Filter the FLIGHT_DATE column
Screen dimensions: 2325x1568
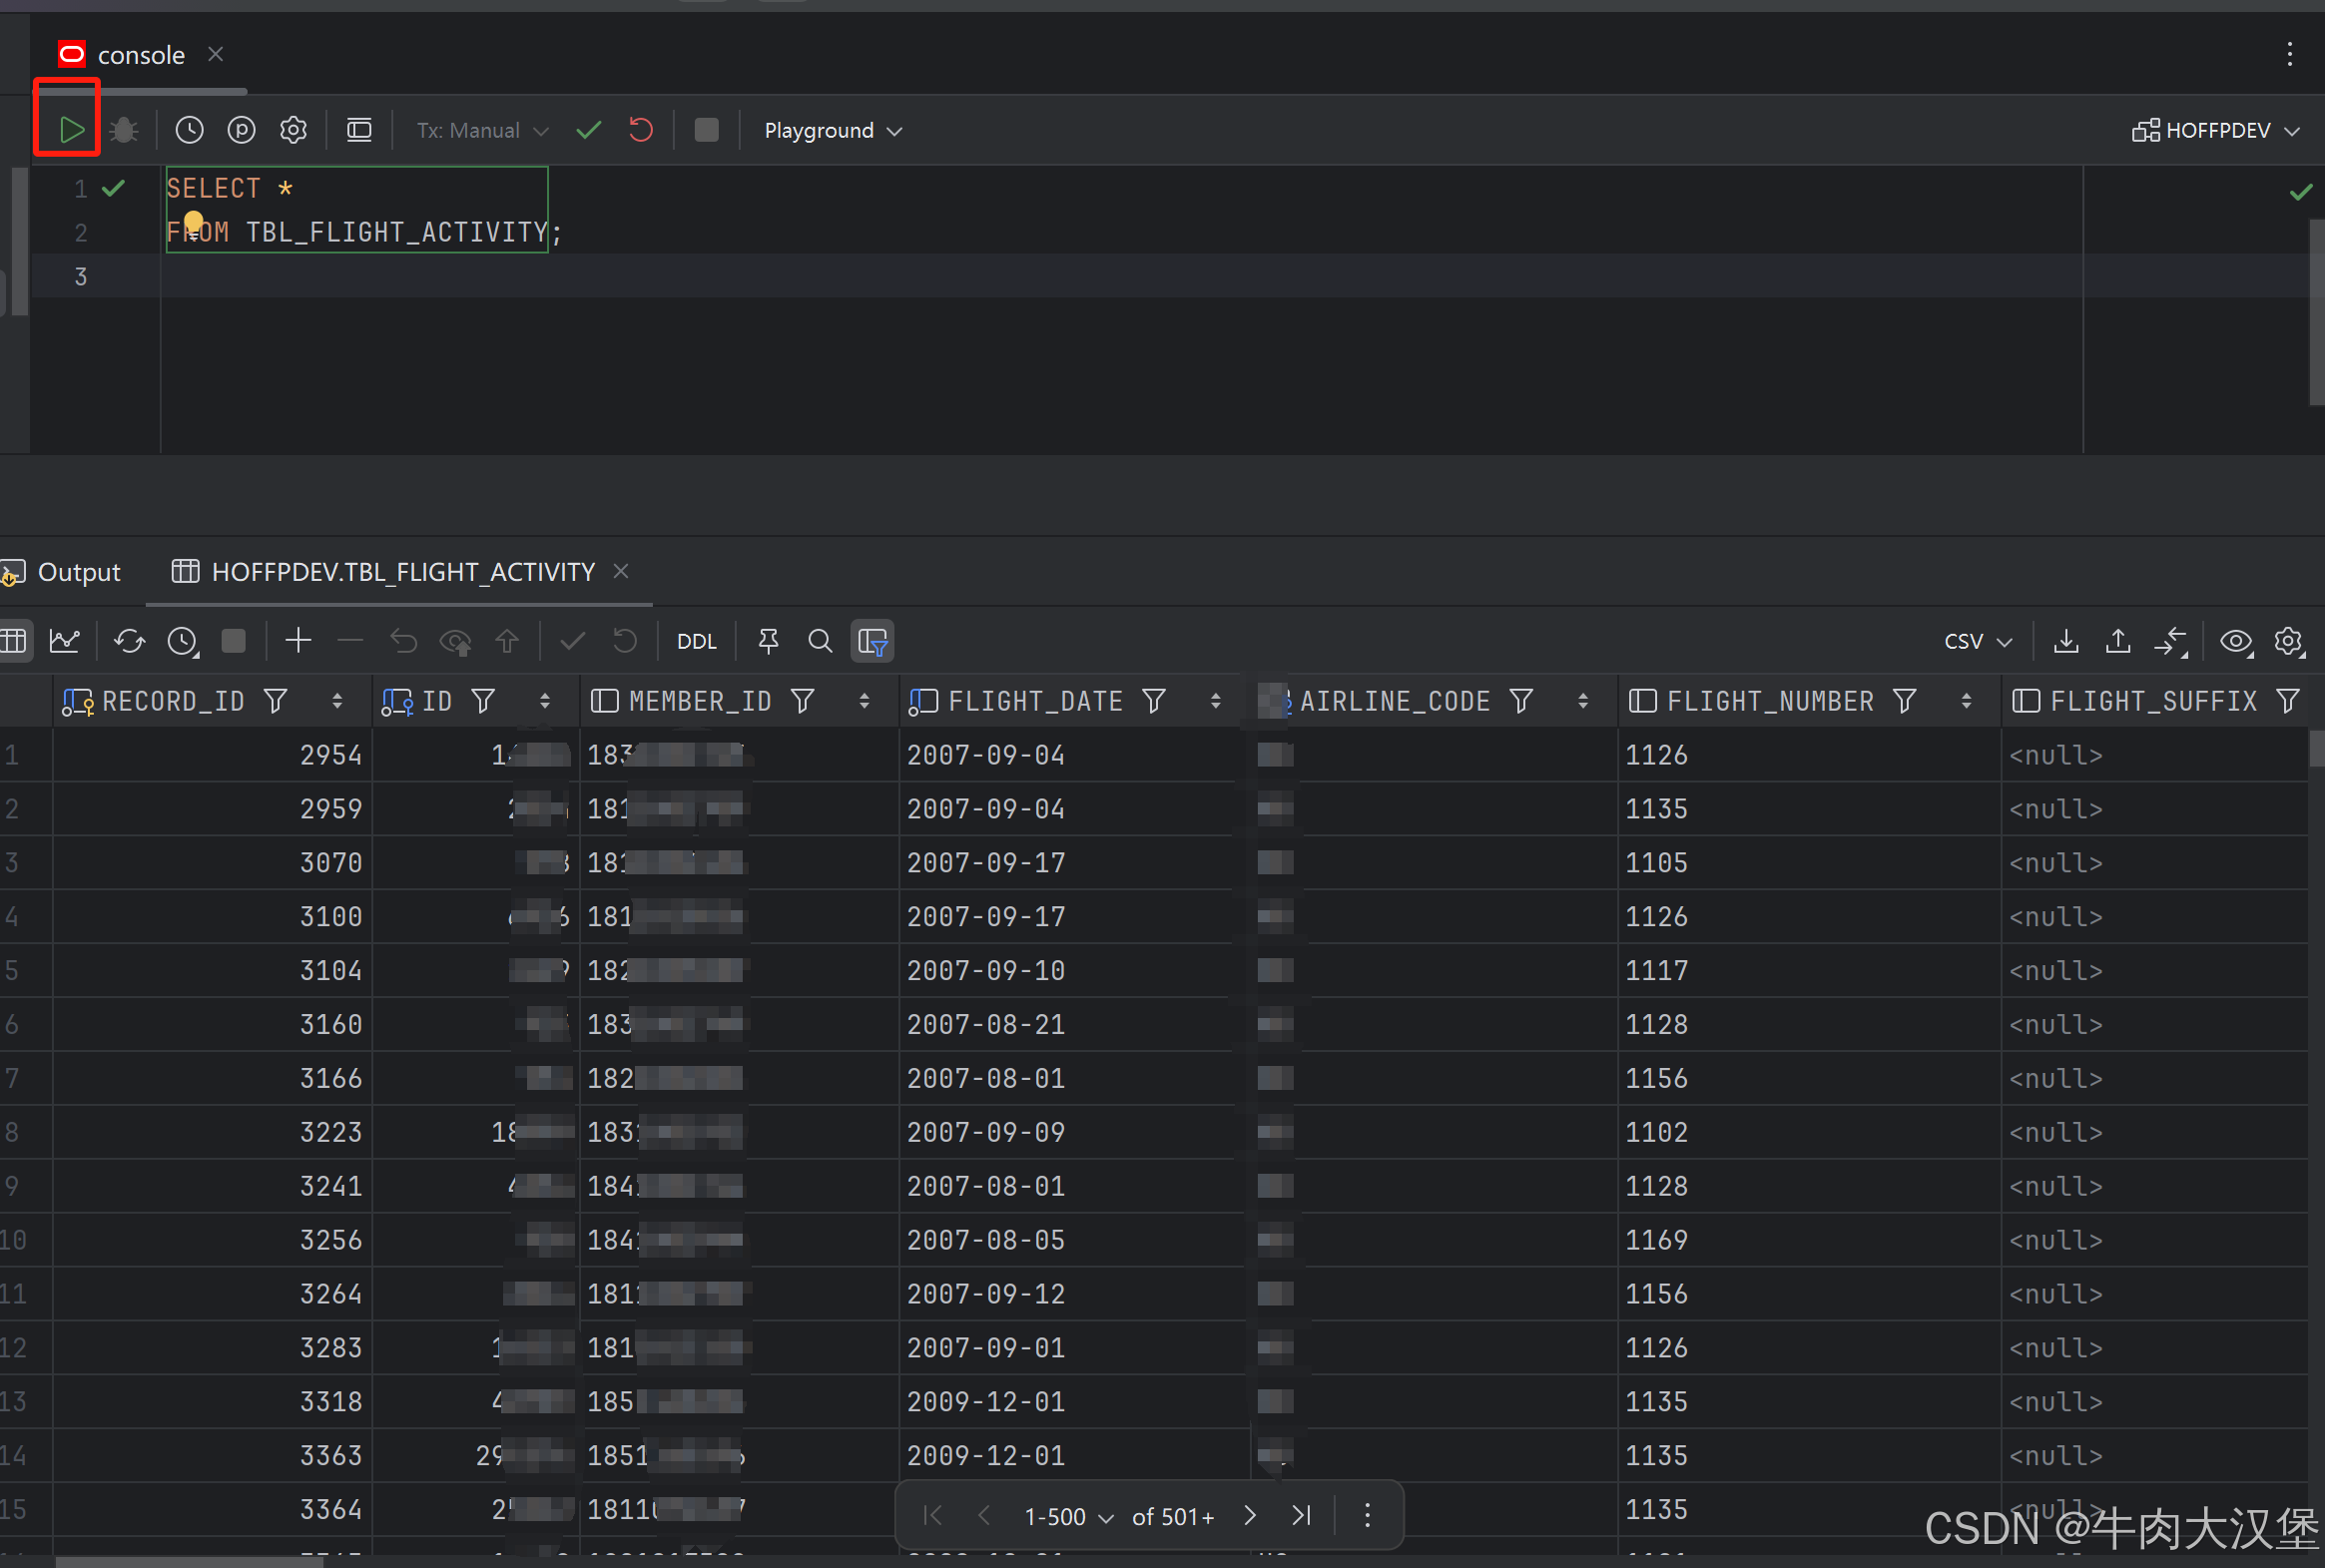(1154, 701)
